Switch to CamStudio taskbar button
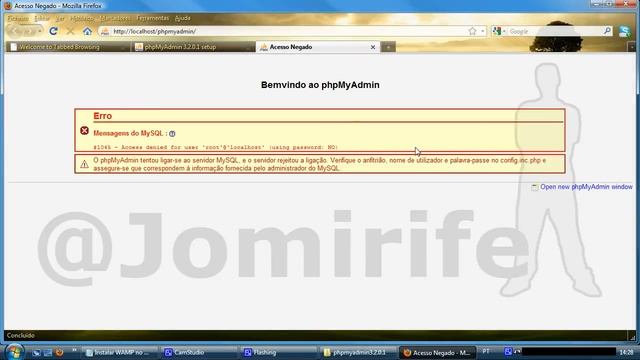 (198, 353)
